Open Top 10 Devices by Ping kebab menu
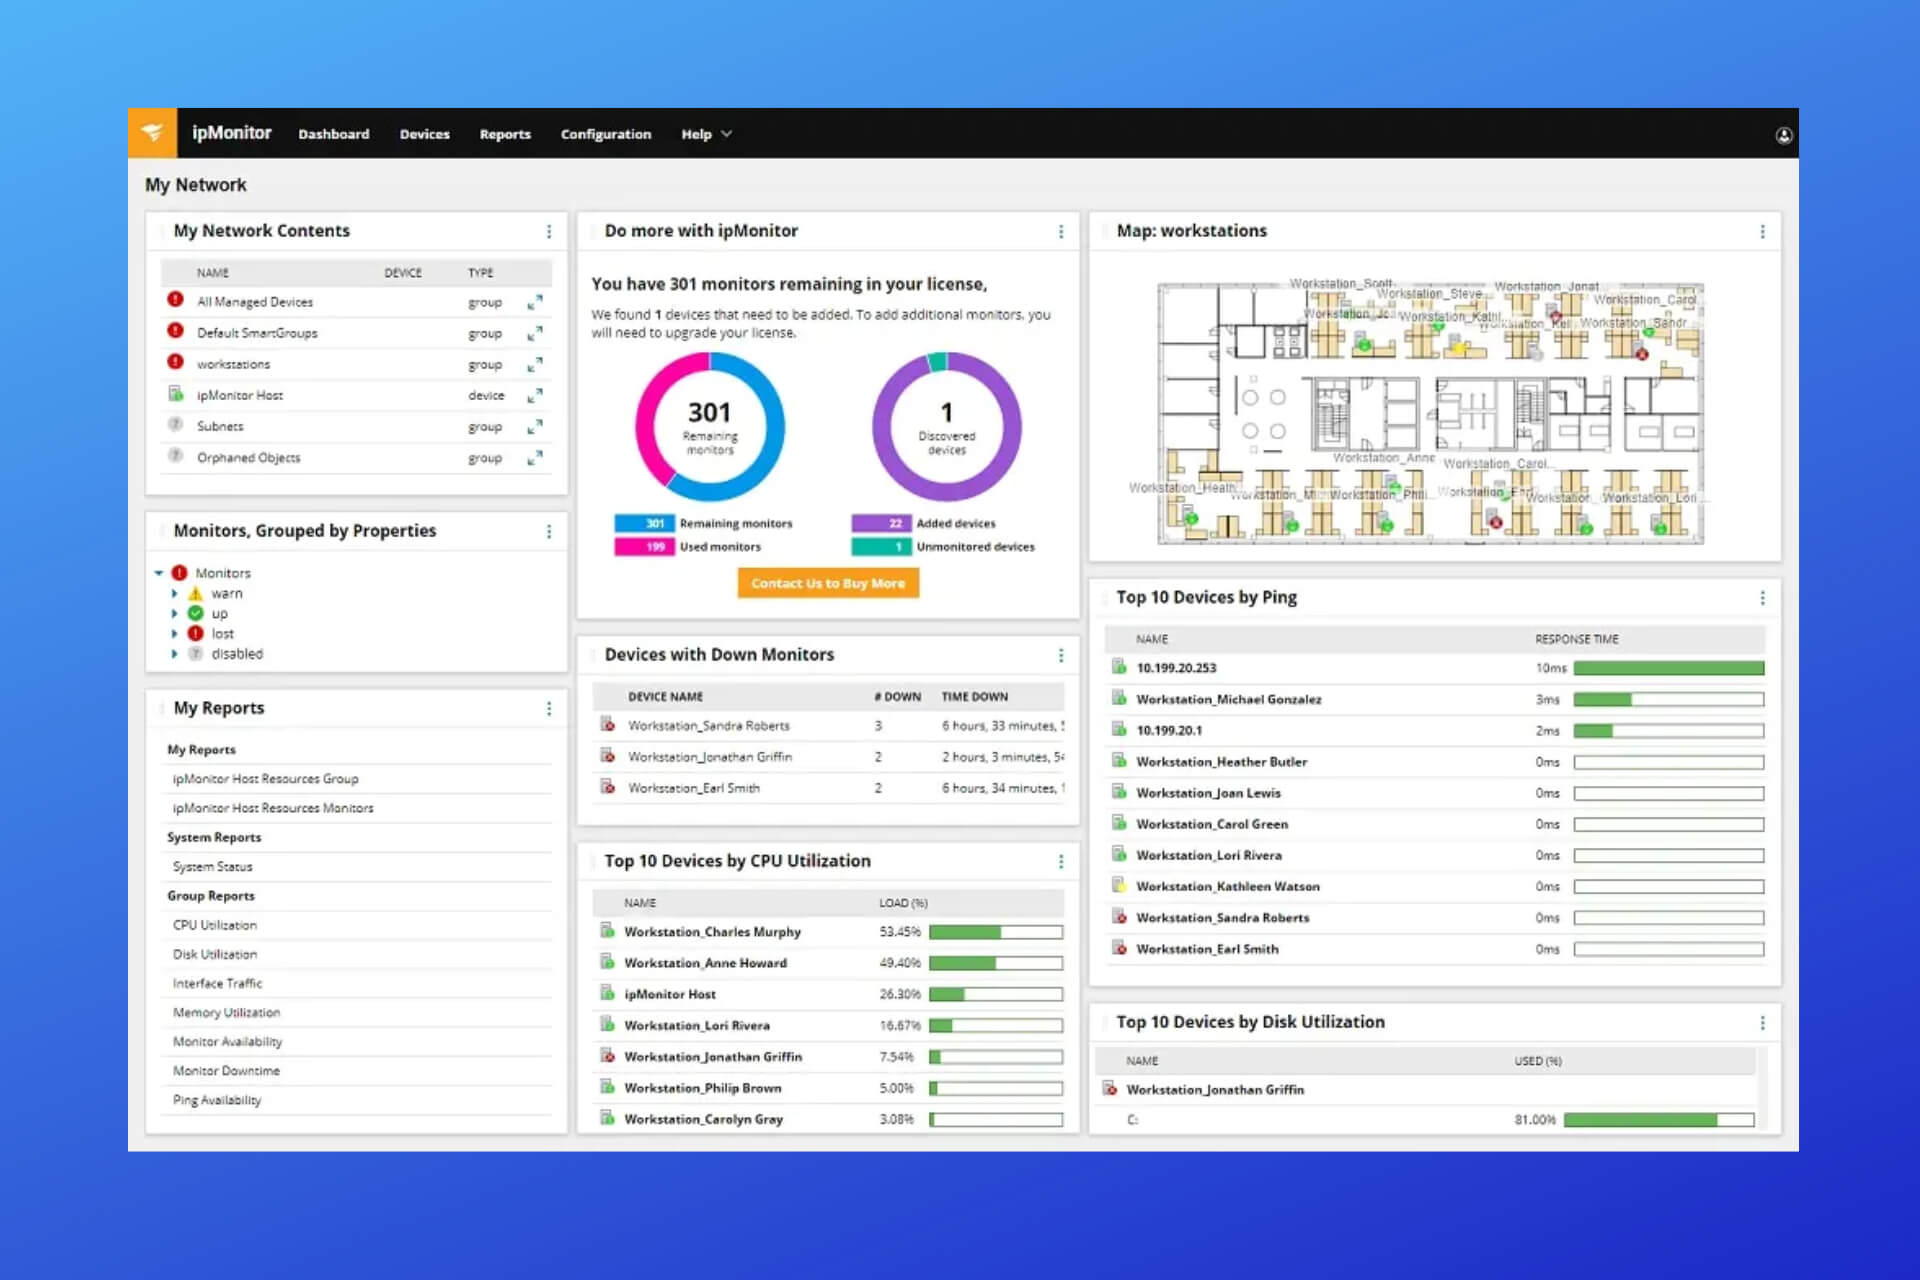Screen dimensions: 1920x1280 coord(1762,597)
